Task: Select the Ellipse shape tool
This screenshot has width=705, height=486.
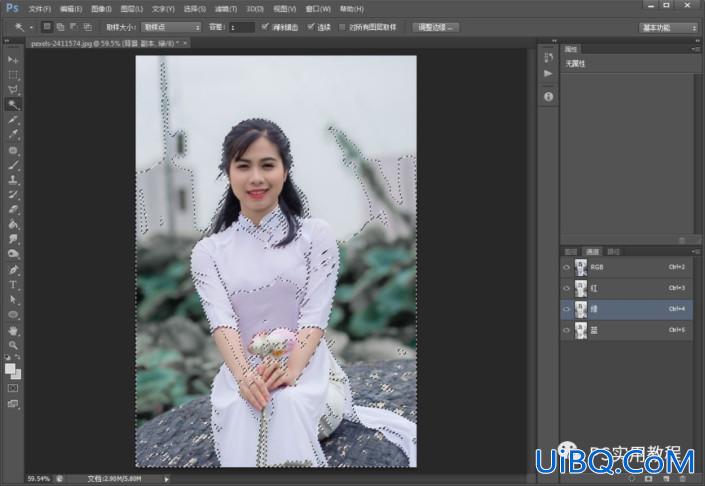Action: pos(13,314)
